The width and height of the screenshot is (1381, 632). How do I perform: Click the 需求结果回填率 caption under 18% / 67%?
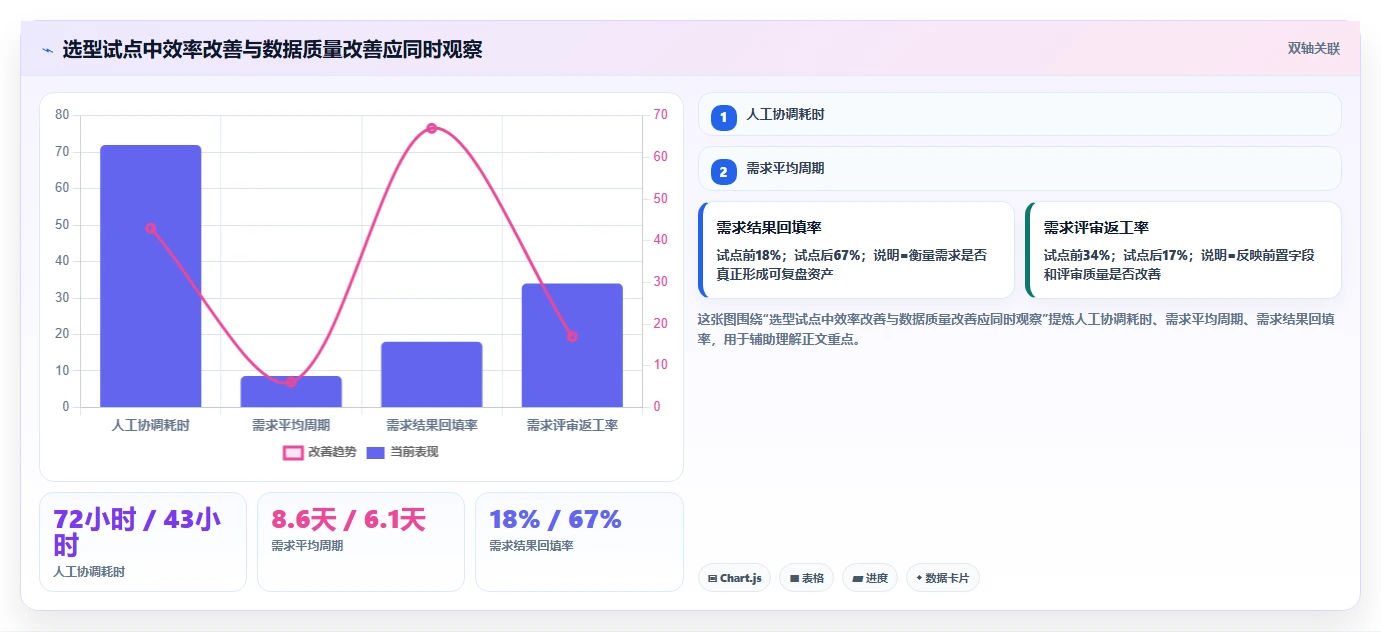pyautogui.click(x=532, y=546)
